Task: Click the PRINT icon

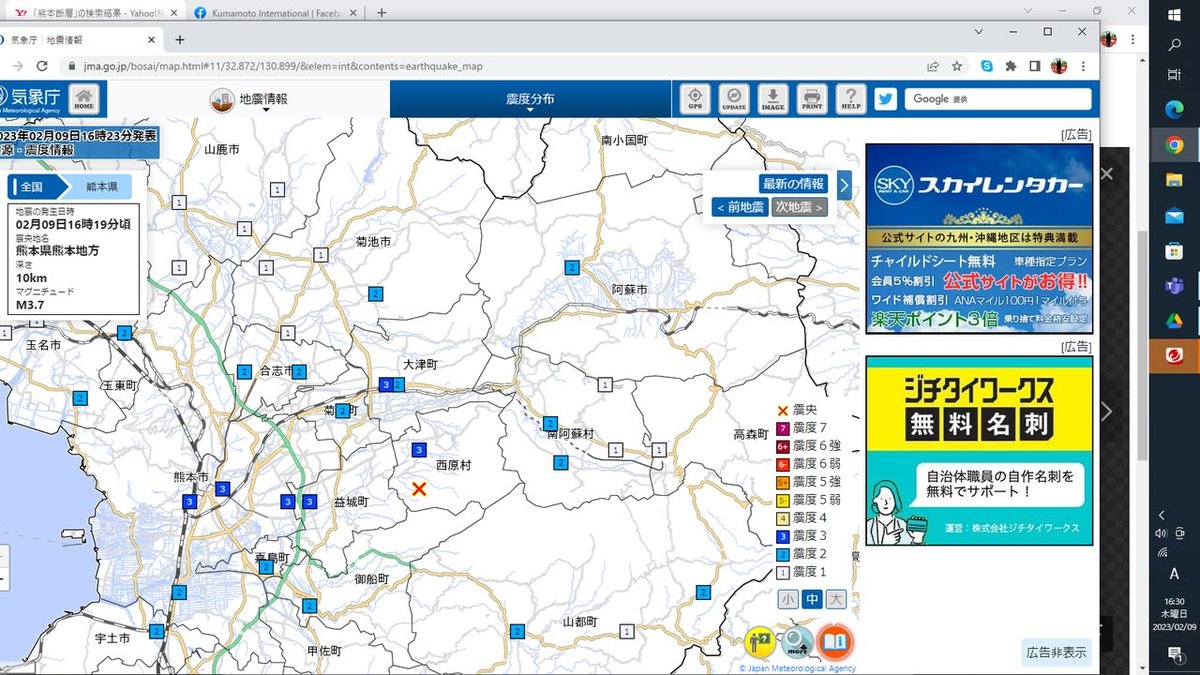Action: (x=812, y=99)
